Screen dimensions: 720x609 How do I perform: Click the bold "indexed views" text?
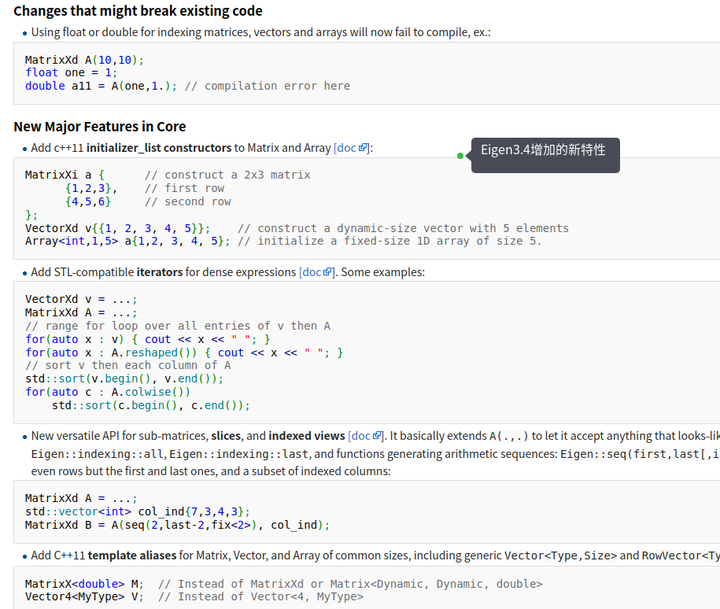[x=305, y=436]
